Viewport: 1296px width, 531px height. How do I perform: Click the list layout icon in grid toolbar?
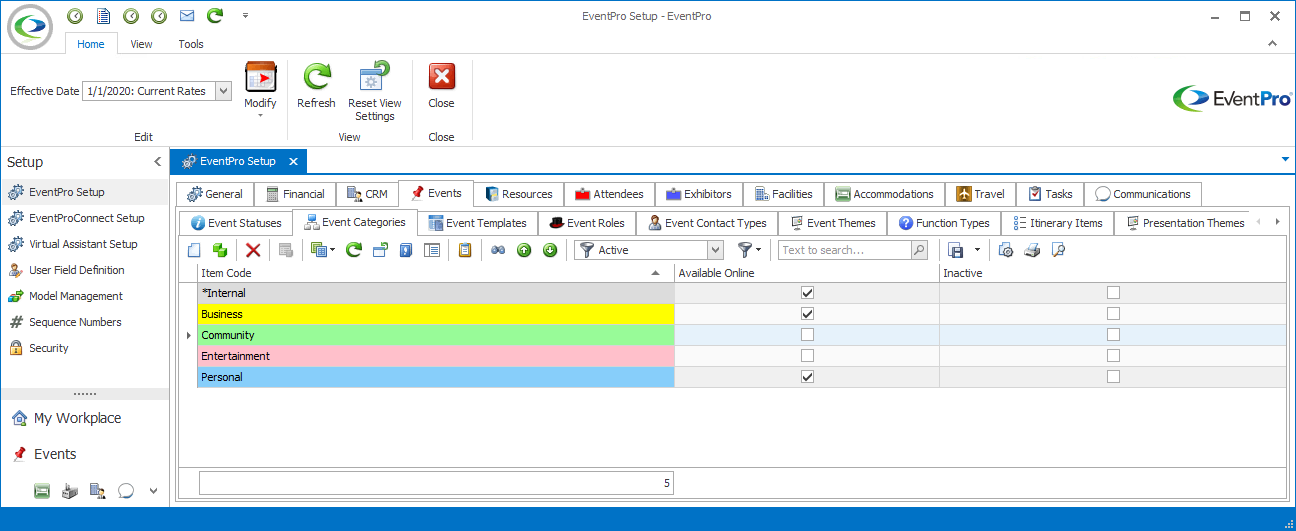click(432, 250)
